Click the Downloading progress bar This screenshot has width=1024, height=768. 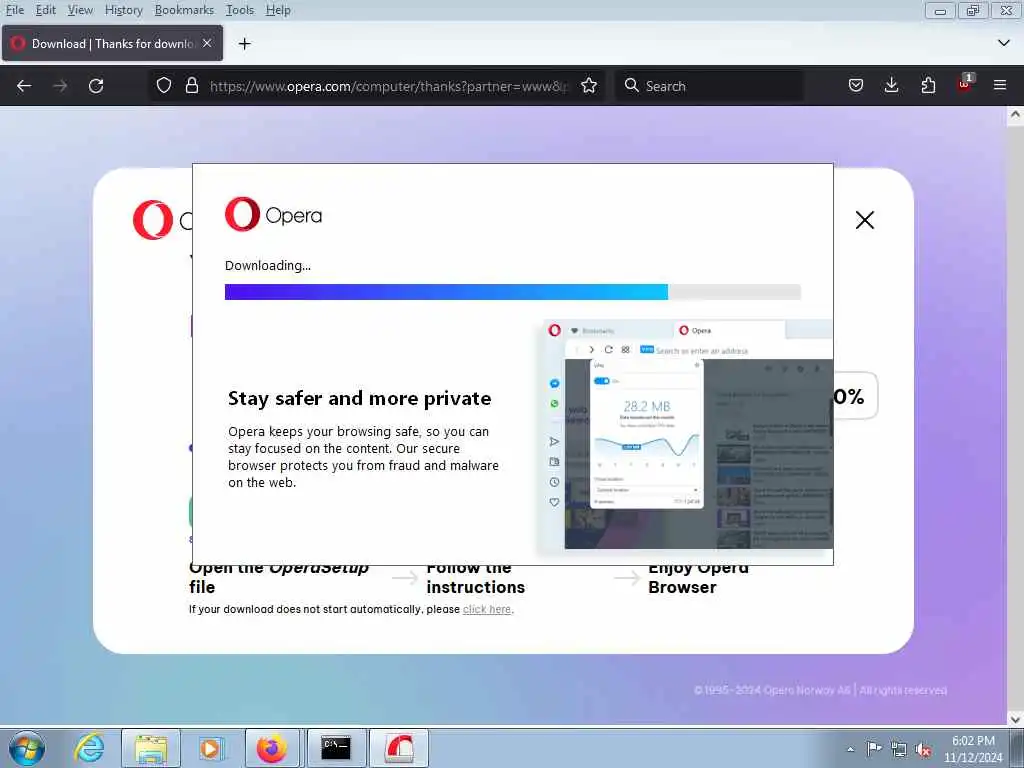tap(513, 292)
